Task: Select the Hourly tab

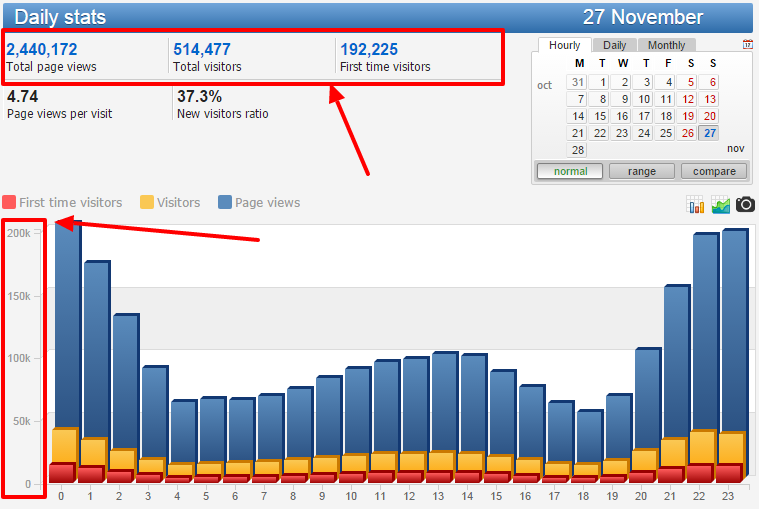Action: 564,45
